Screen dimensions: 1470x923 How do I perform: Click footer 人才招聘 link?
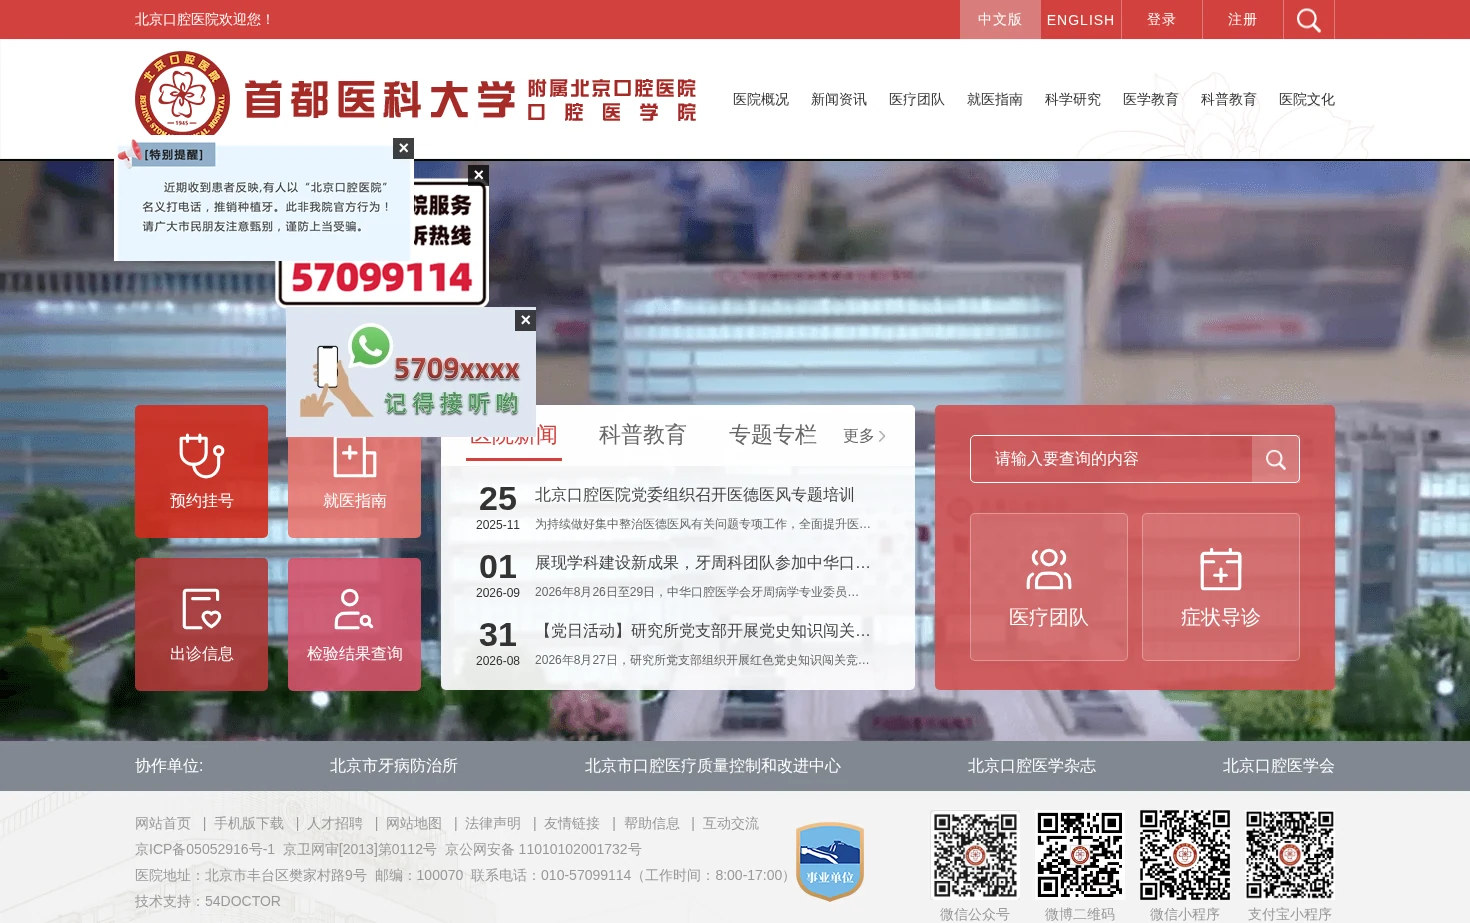pos(335,824)
